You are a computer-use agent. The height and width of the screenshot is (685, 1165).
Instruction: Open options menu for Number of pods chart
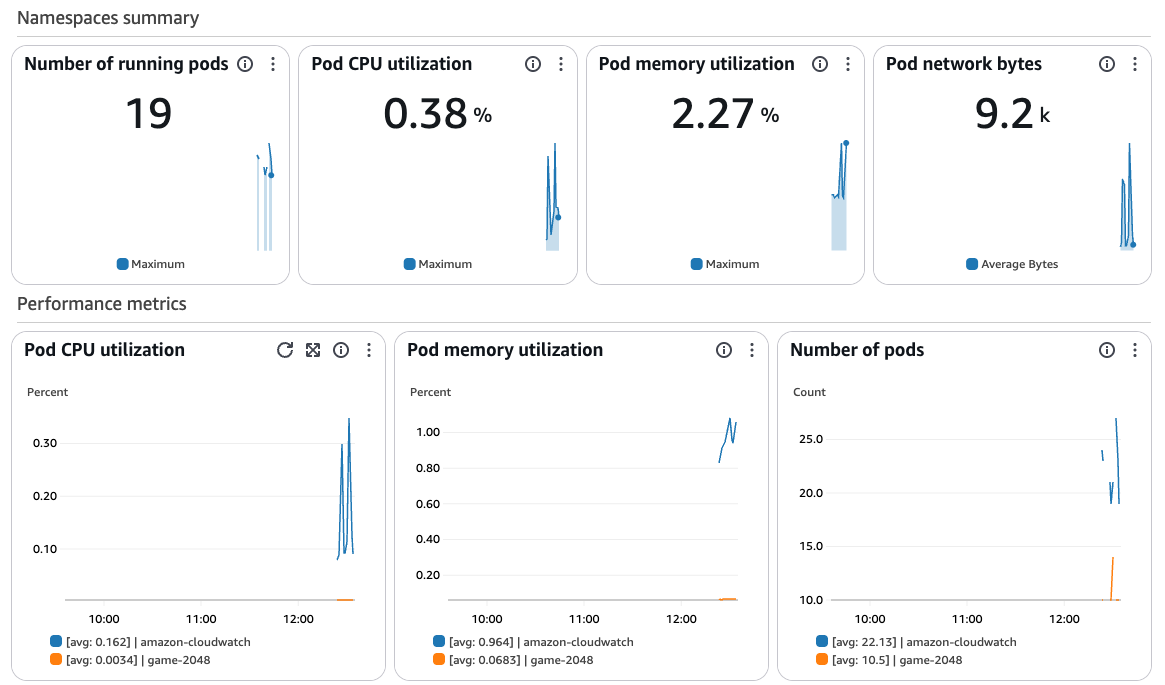(x=1135, y=350)
